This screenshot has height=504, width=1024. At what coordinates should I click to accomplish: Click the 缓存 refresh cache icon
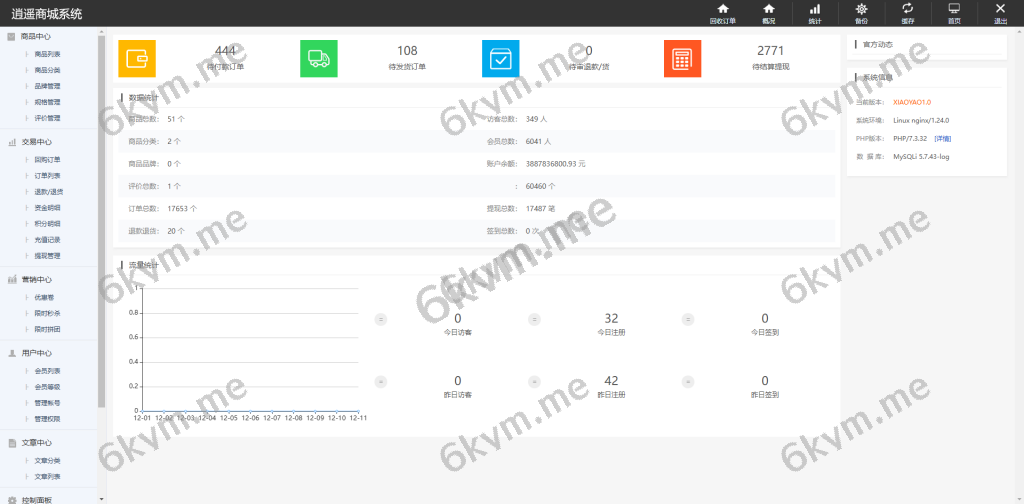click(x=908, y=12)
